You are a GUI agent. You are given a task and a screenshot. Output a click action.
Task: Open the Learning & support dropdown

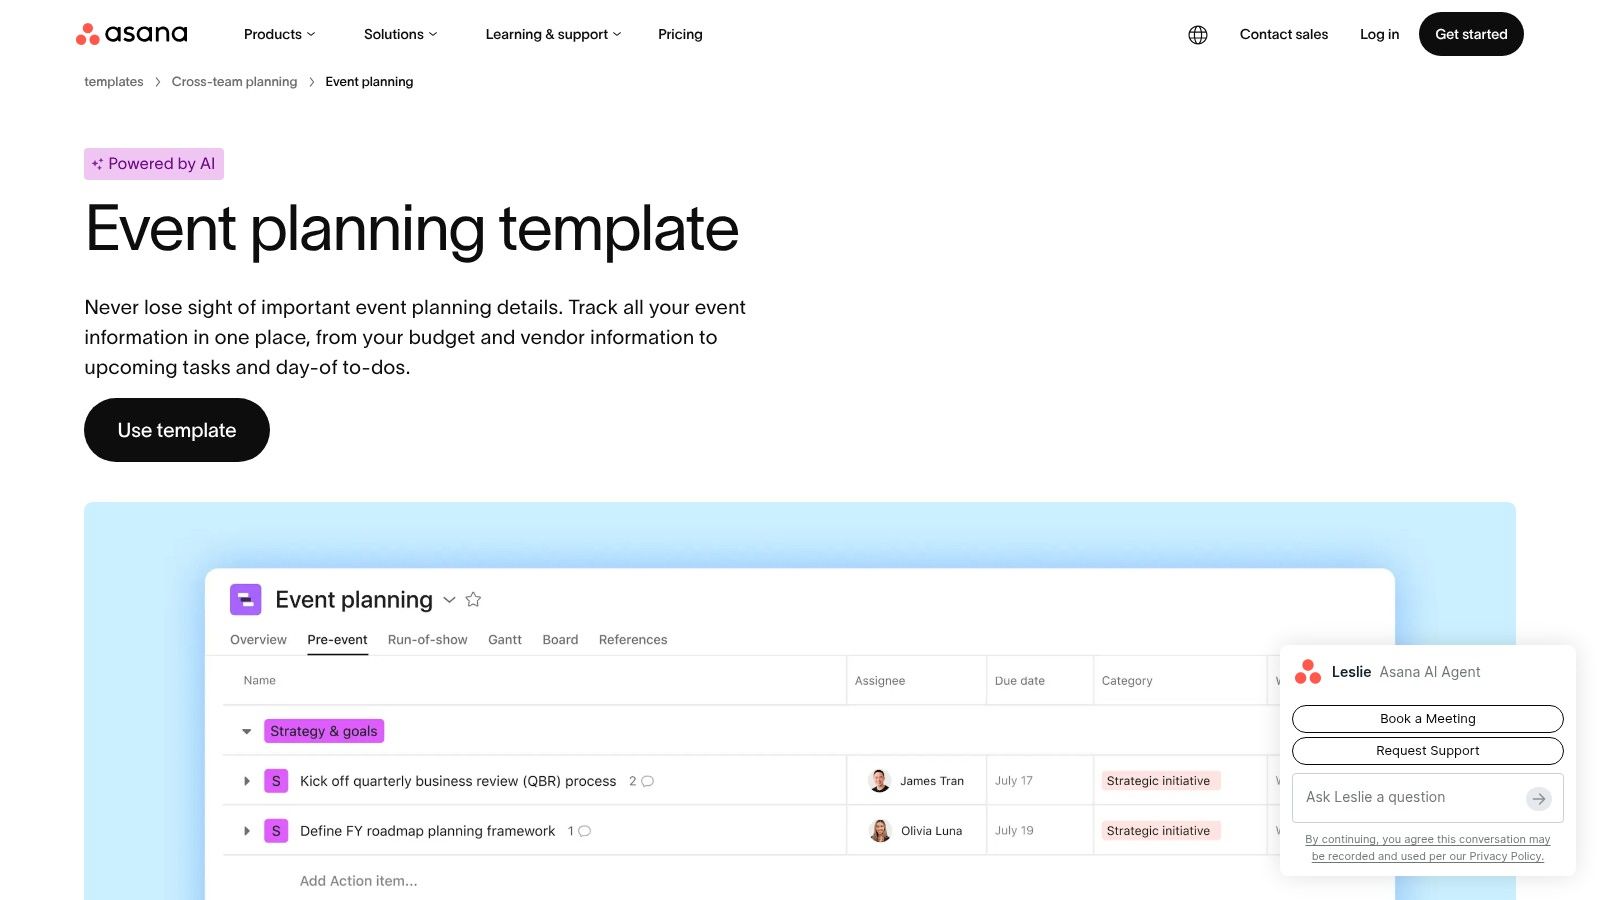click(553, 34)
